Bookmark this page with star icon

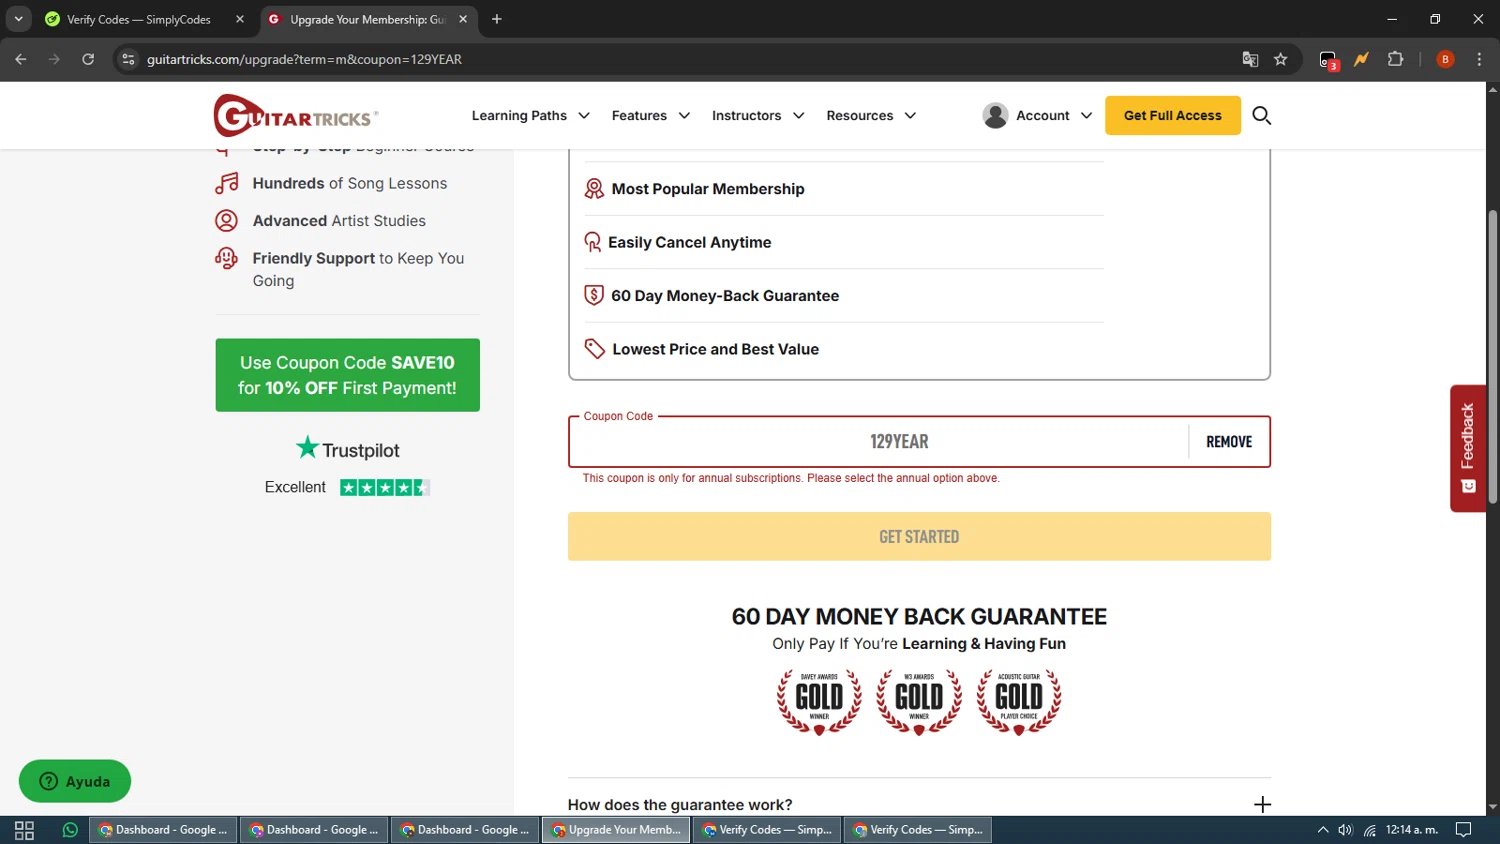coord(1281,59)
